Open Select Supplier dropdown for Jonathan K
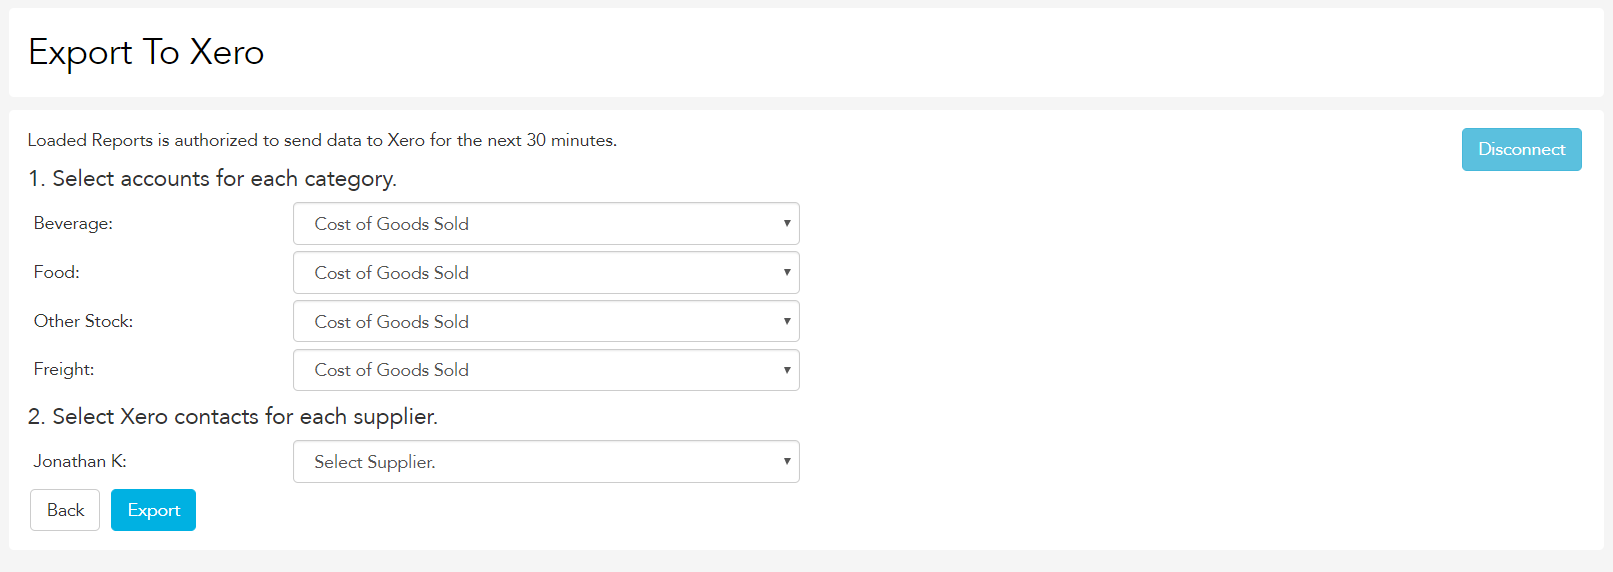This screenshot has width=1613, height=572. tap(546, 462)
